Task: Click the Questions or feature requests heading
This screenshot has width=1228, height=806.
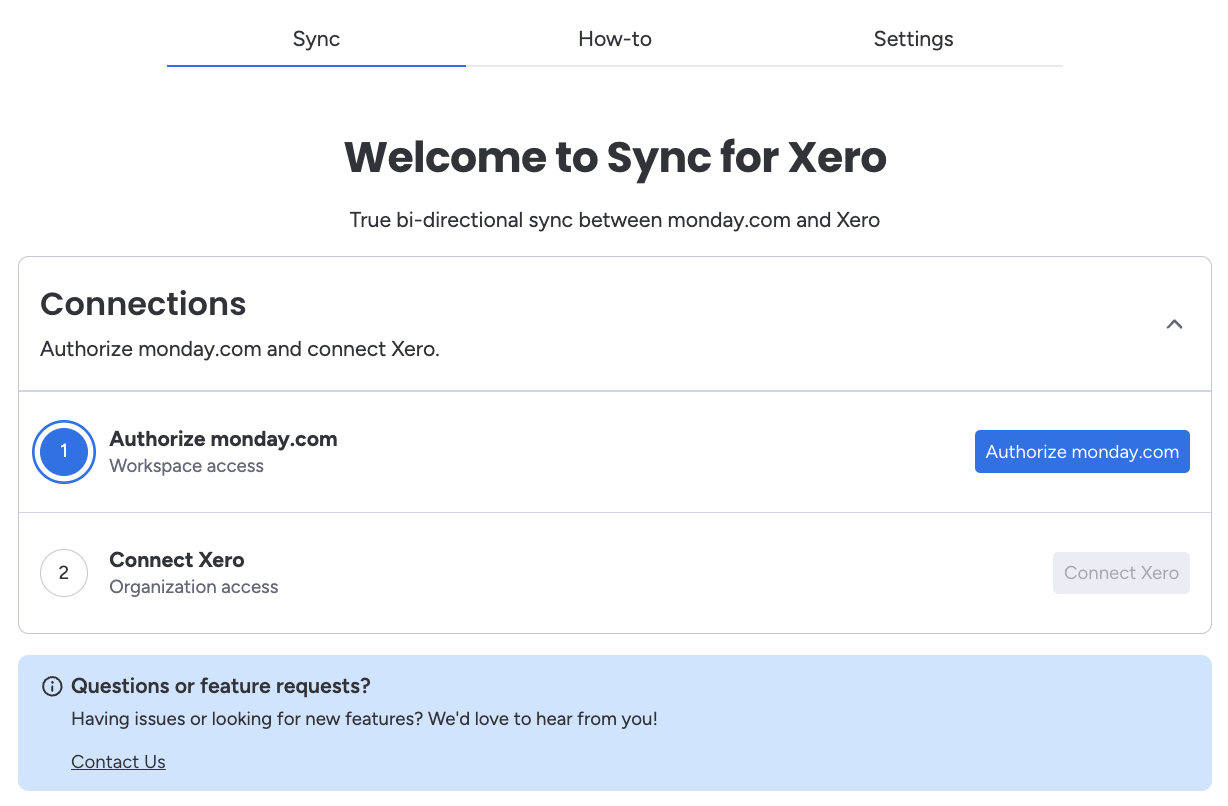Action: [221, 686]
